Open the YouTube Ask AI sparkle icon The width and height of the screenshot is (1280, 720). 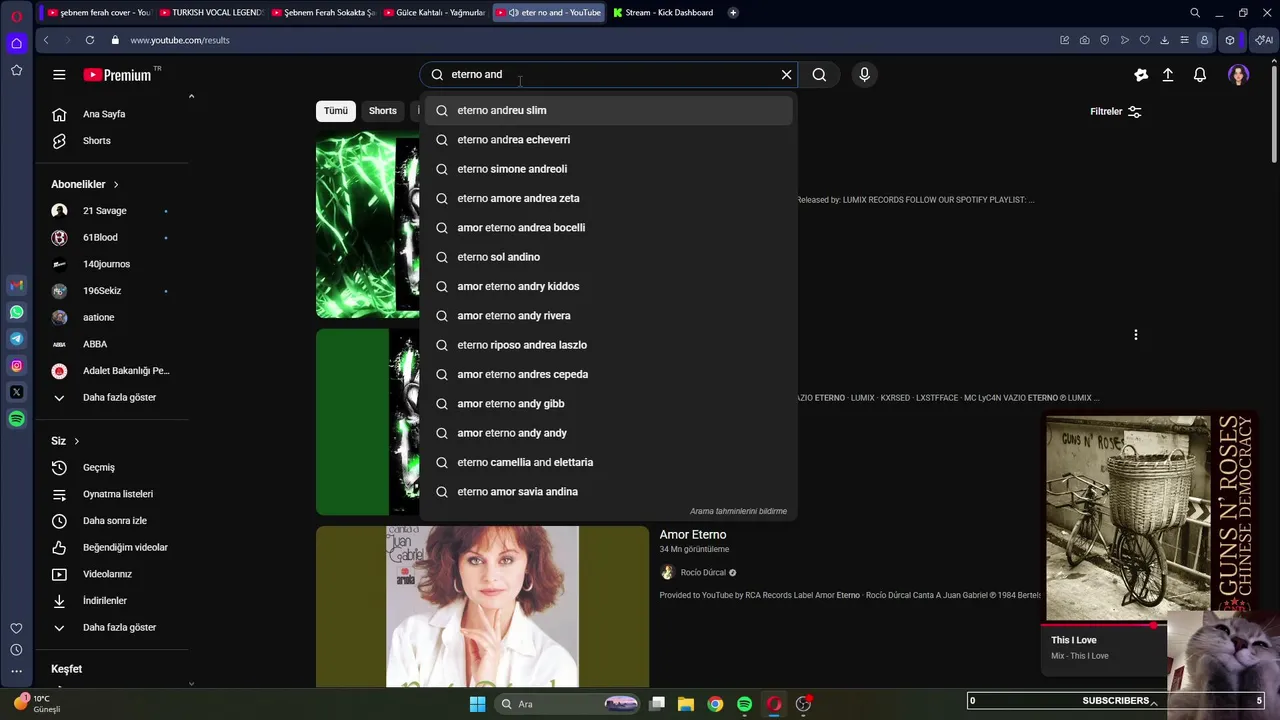tap(1141, 75)
